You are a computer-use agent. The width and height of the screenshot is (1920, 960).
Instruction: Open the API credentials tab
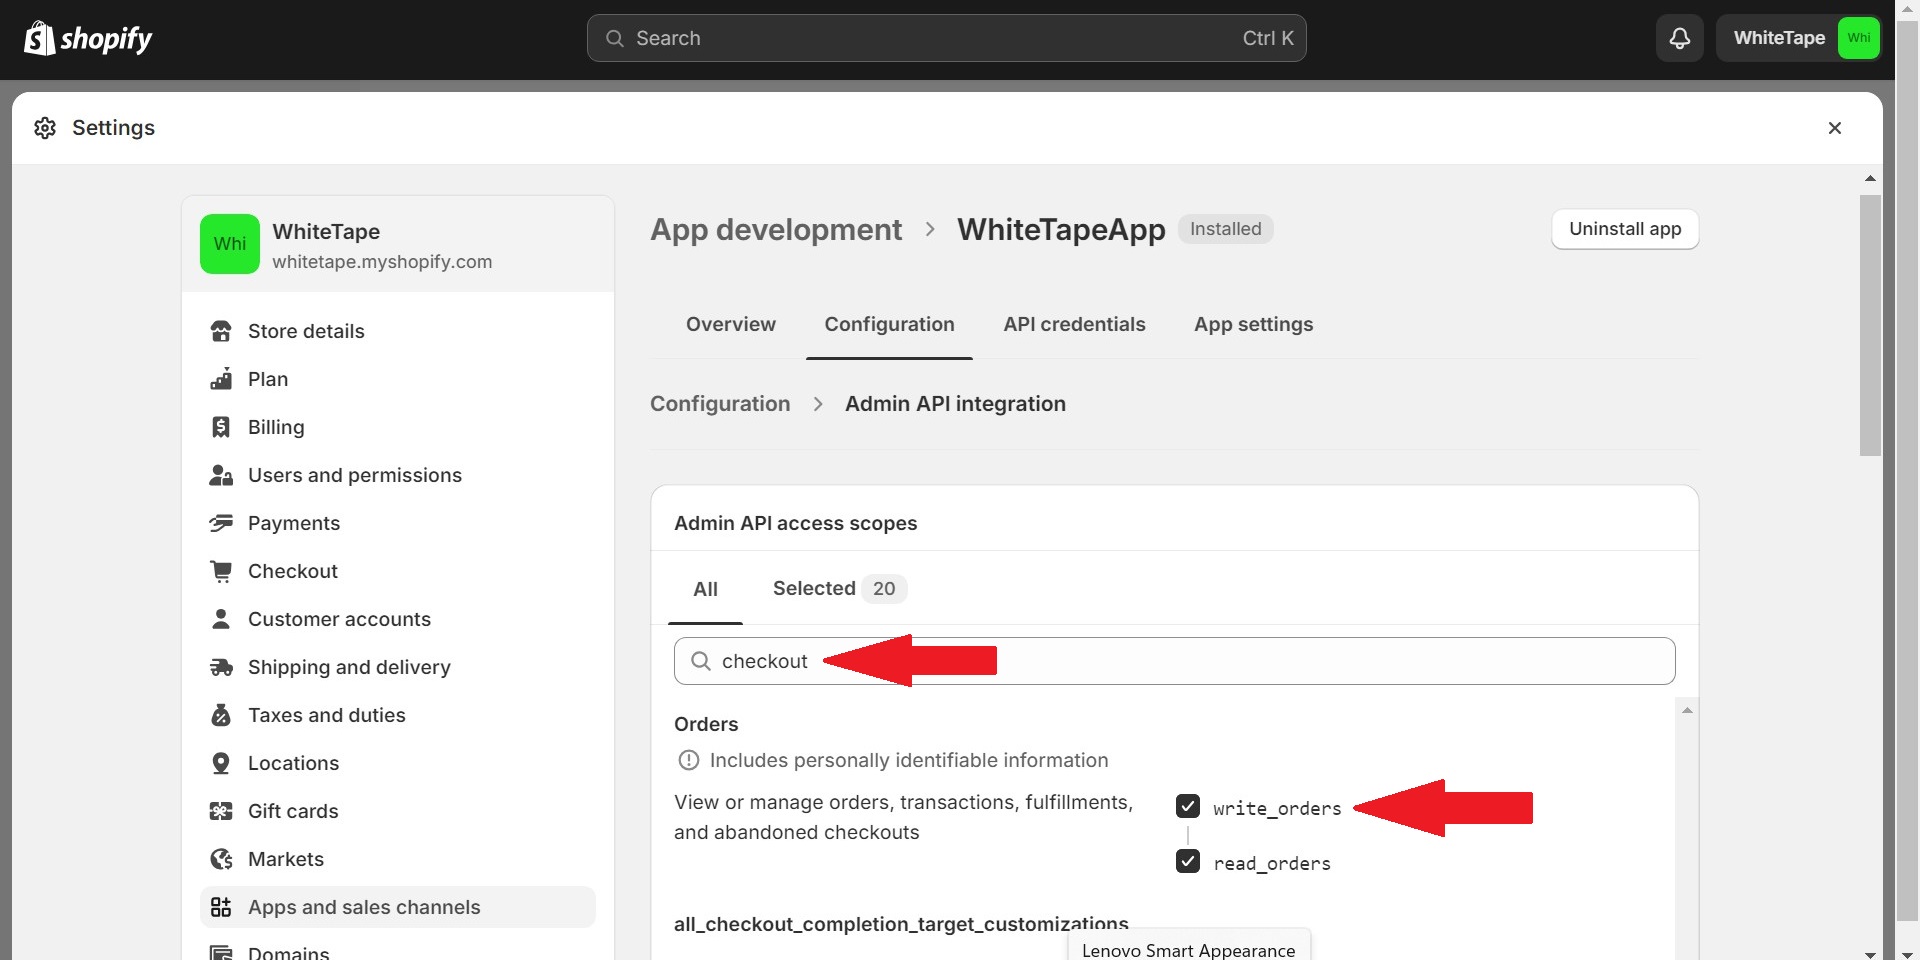[x=1074, y=324]
